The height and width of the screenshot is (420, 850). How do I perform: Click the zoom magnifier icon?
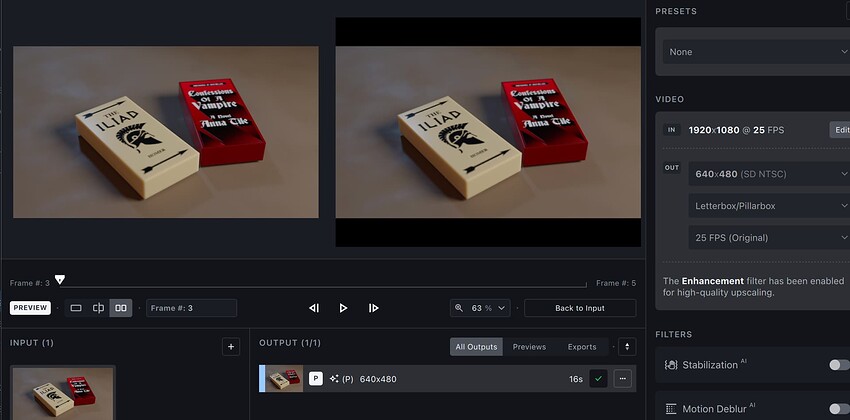click(x=459, y=308)
